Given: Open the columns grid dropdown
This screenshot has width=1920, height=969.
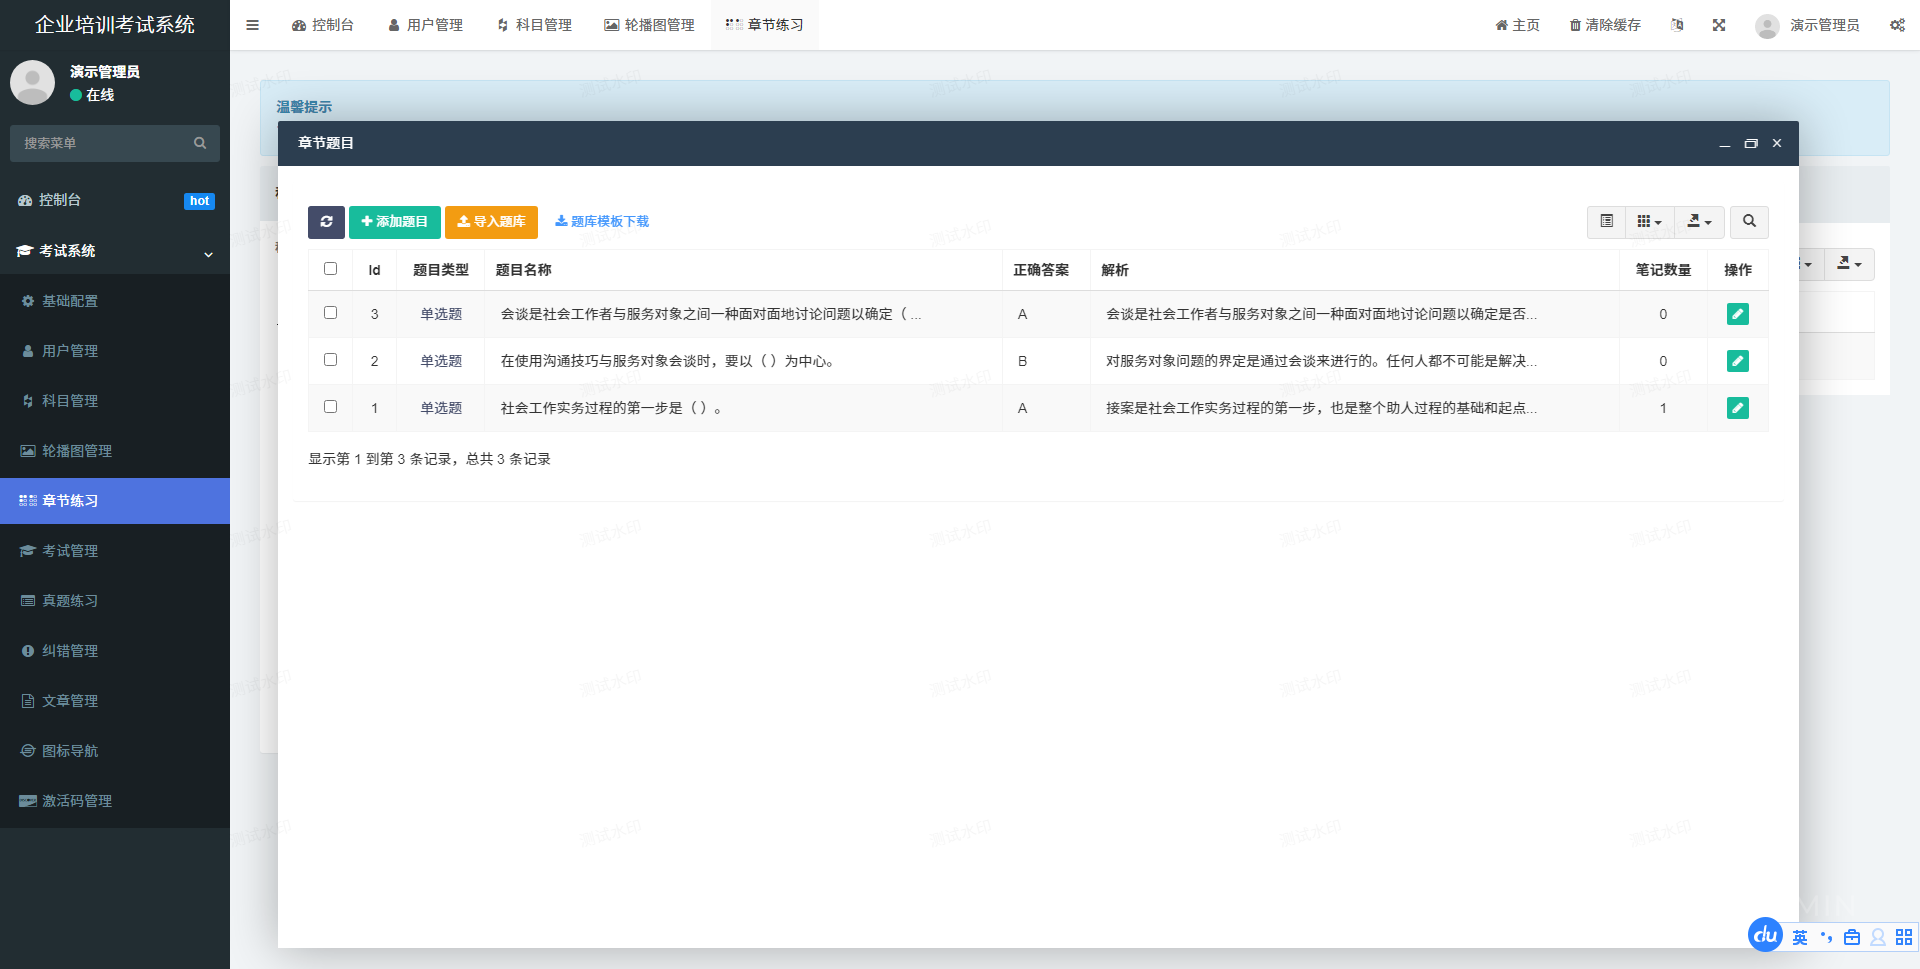Looking at the screenshot, I should (1649, 222).
